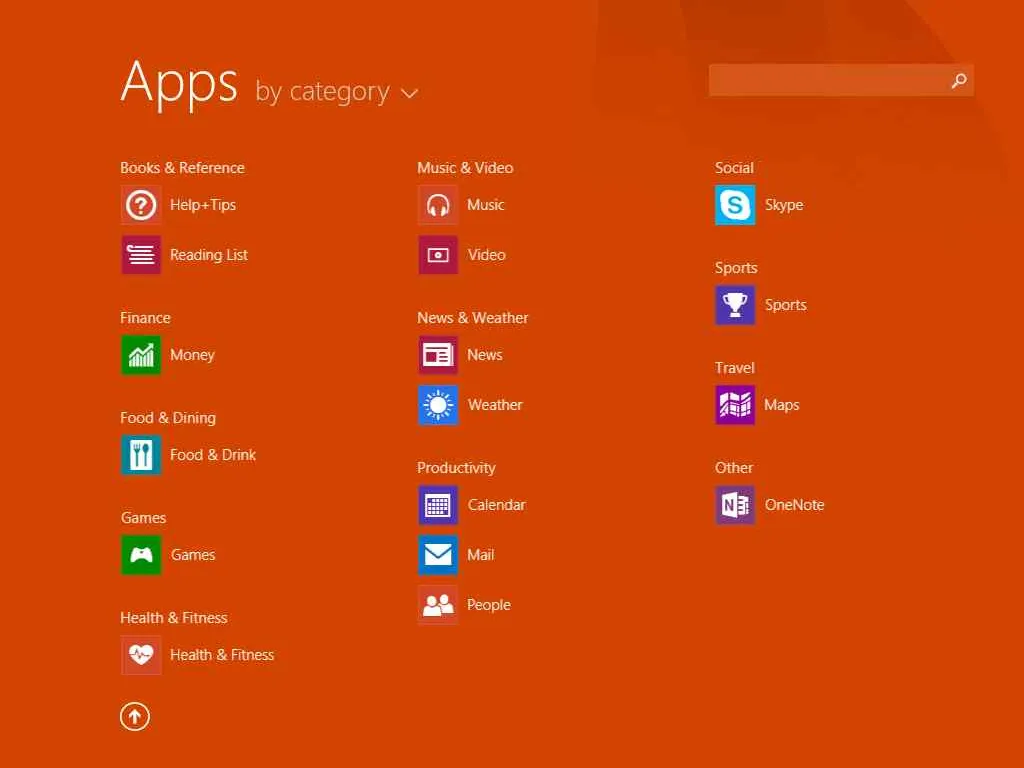This screenshot has width=1024, height=768.
Task: Open the Mail envelope icon
Action: (438, 555)
